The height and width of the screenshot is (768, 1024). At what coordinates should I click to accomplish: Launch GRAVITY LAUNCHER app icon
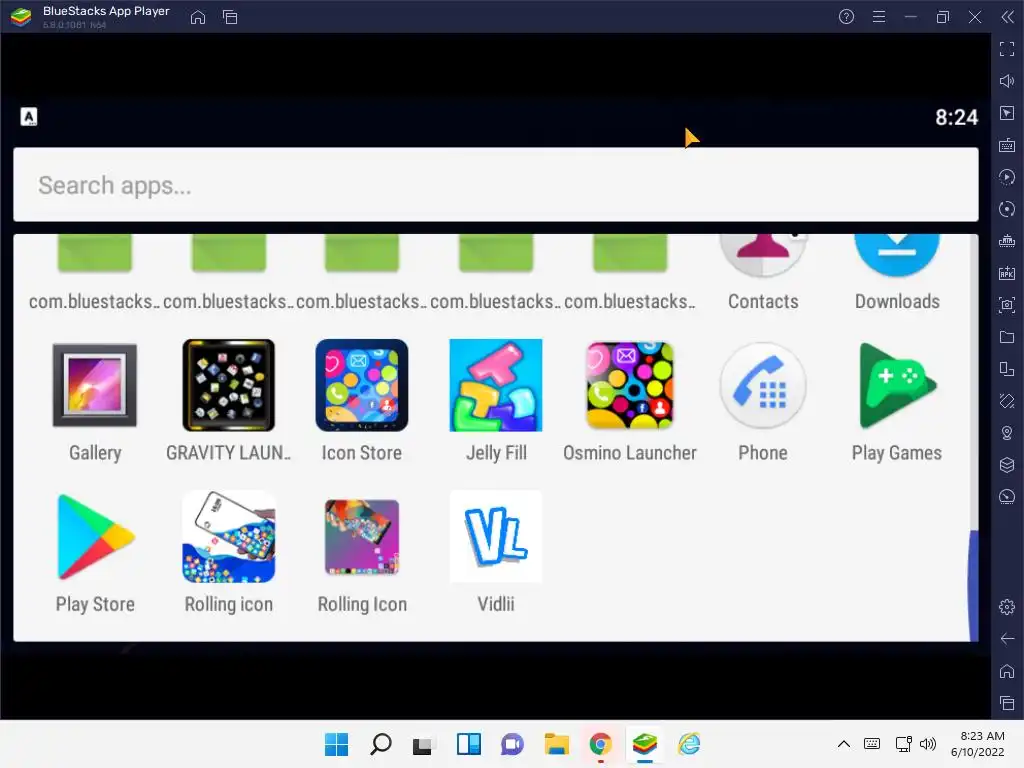coord(229,385)
